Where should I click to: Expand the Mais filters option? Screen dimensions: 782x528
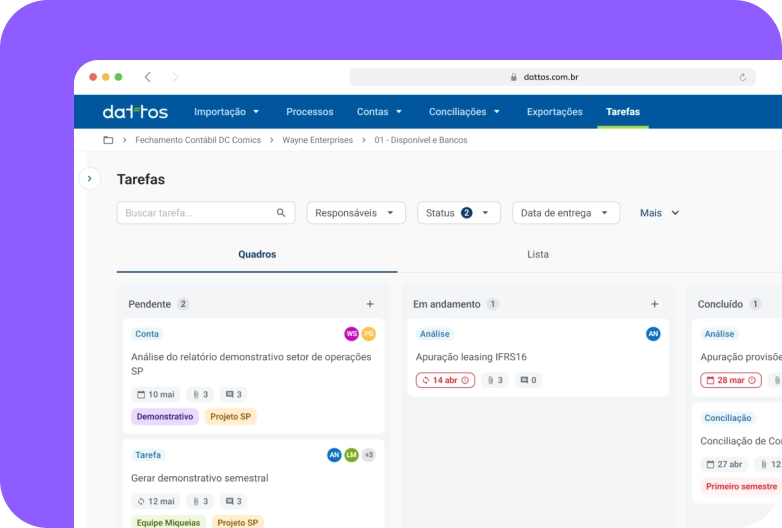tap(659, 213)
